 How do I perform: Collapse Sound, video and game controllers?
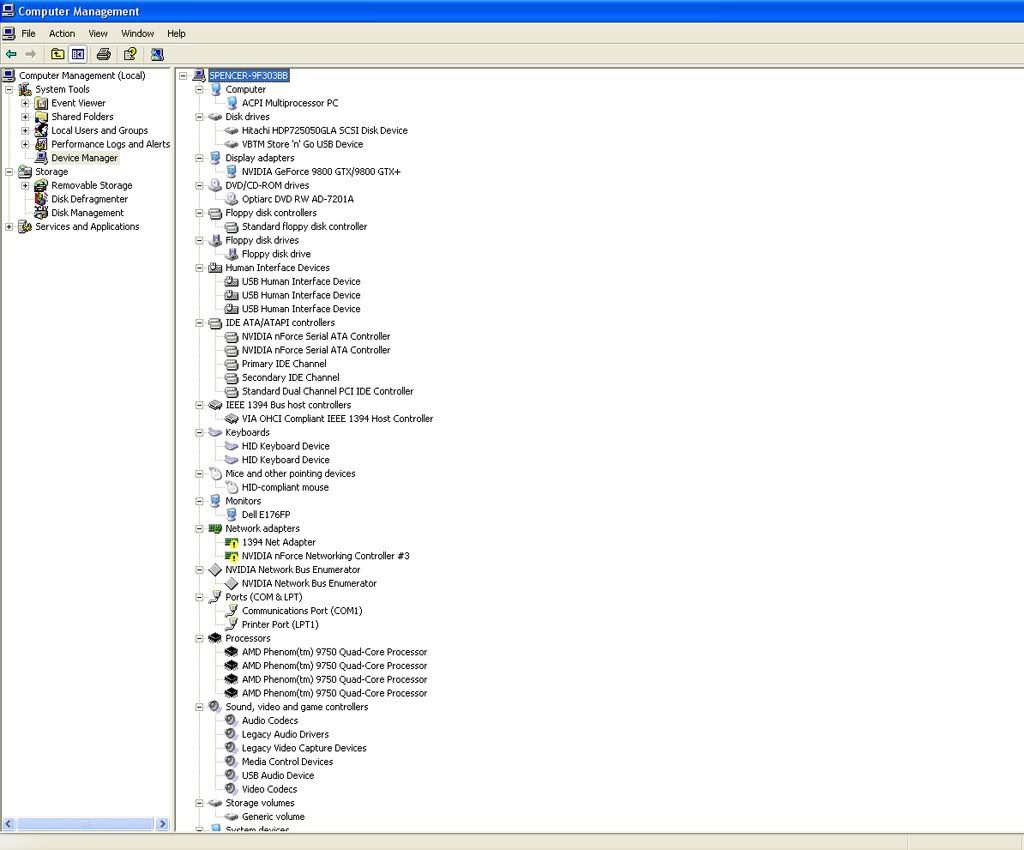(199, 707)
